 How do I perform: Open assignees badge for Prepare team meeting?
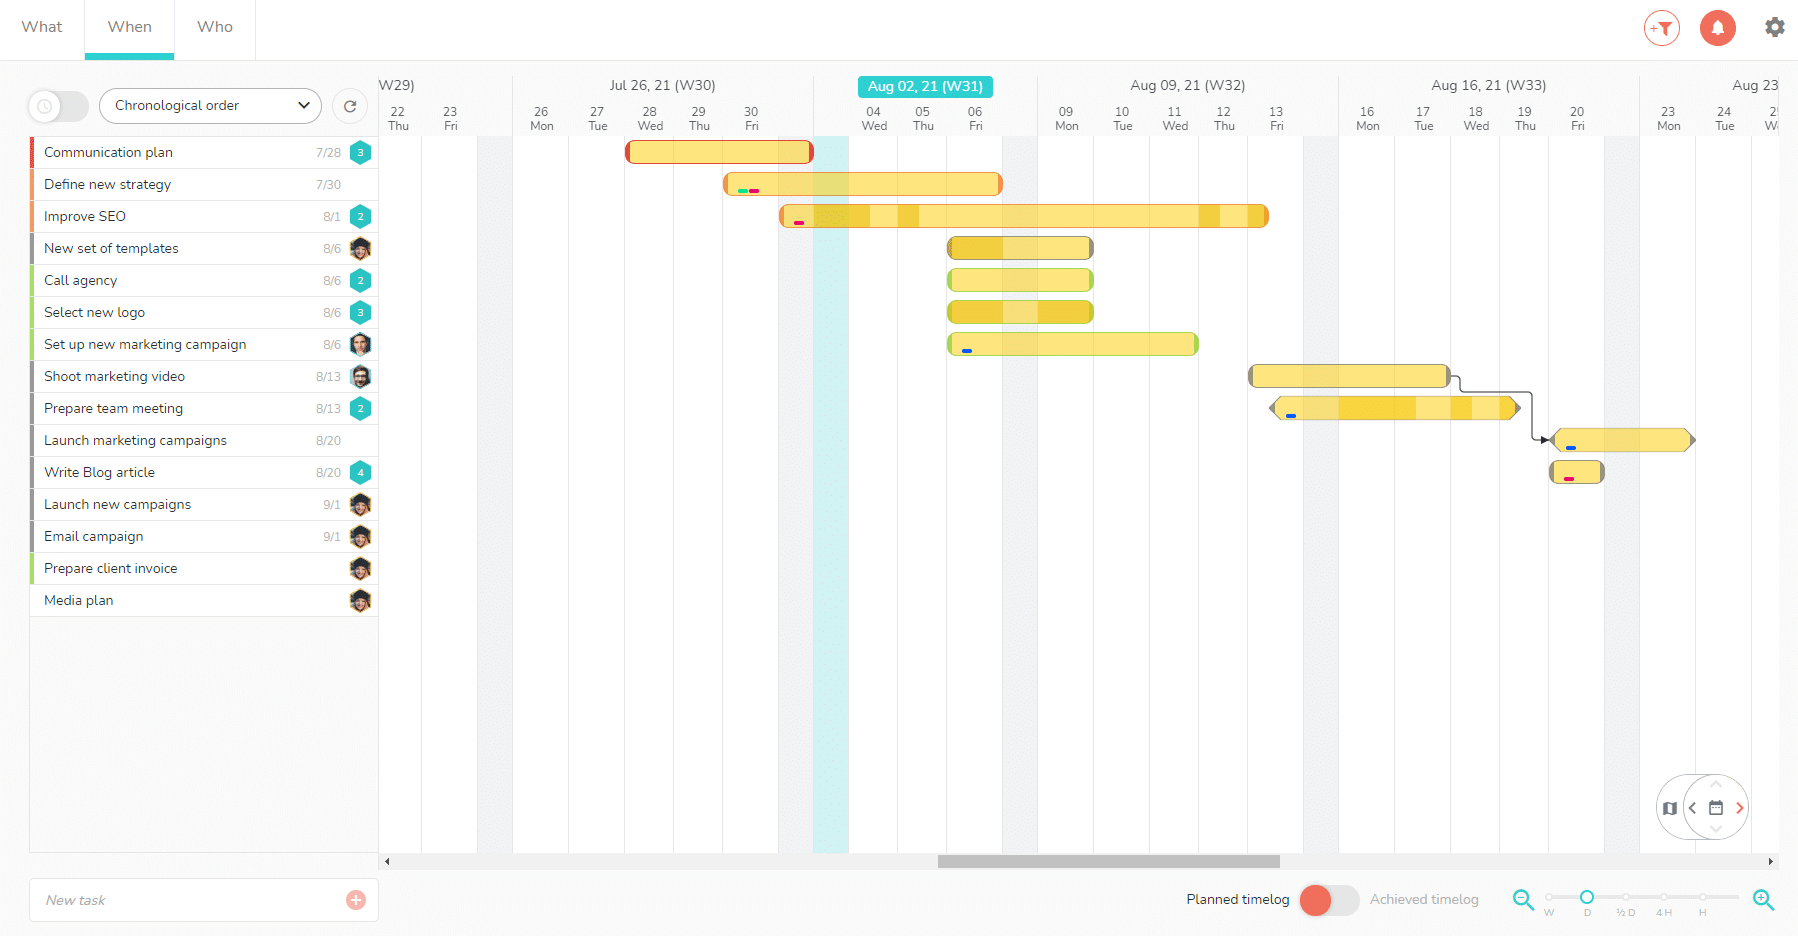(x=361, y=408)
